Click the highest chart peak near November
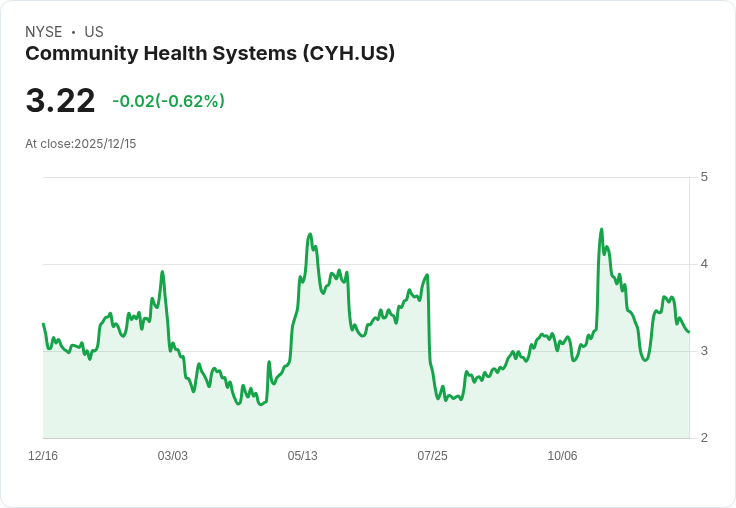The width and height of the screenshot is (736, 508). (602, 229)
